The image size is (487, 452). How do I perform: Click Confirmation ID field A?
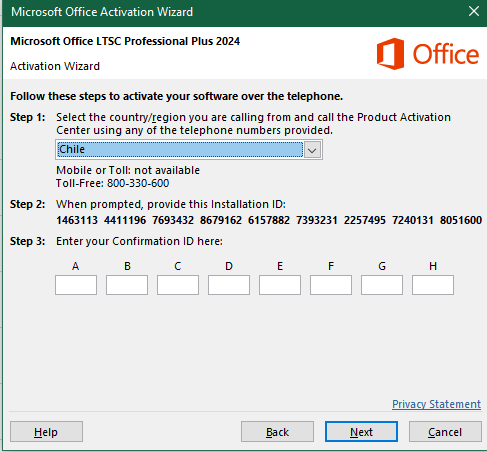coord(76,285)
